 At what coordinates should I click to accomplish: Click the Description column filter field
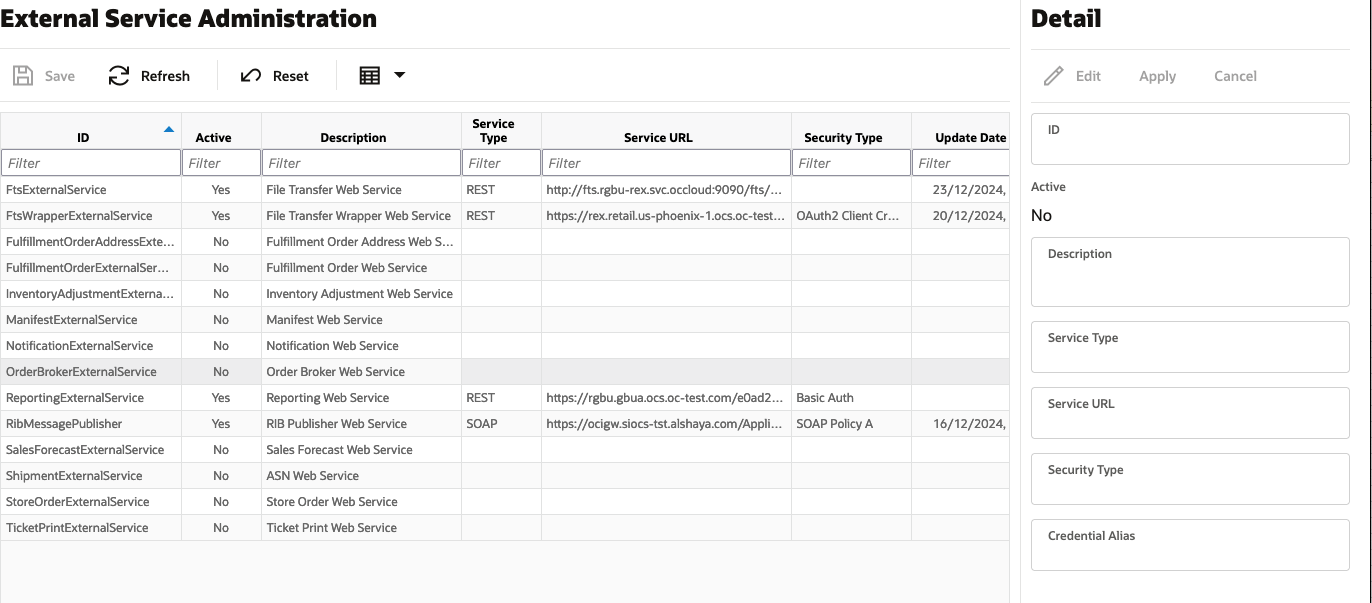[x=361, y=163]
